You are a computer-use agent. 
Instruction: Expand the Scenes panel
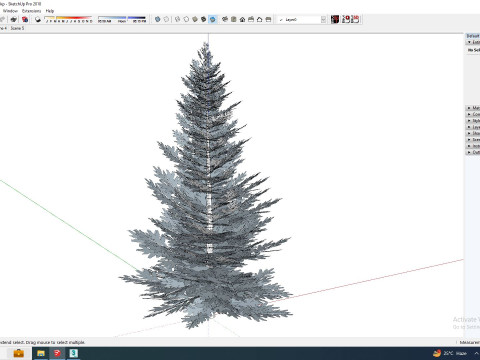point(473,140)
